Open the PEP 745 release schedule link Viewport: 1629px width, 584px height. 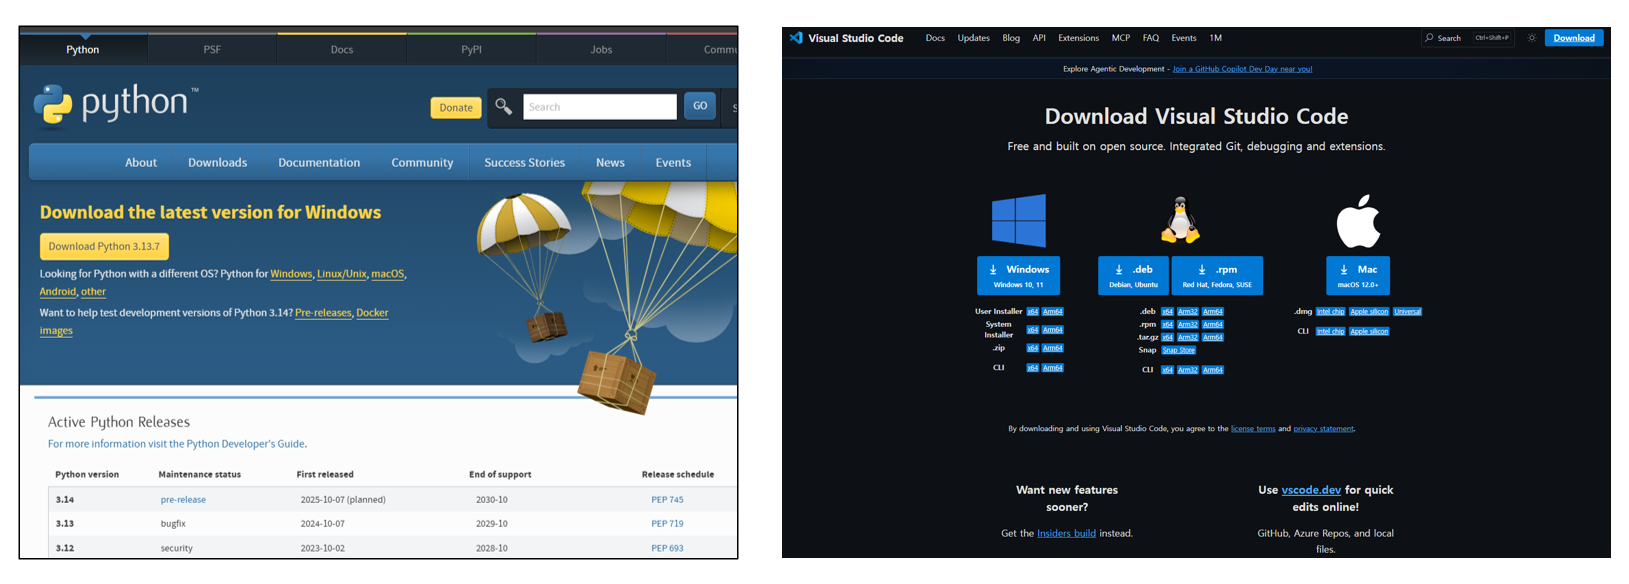coord(667,500)
